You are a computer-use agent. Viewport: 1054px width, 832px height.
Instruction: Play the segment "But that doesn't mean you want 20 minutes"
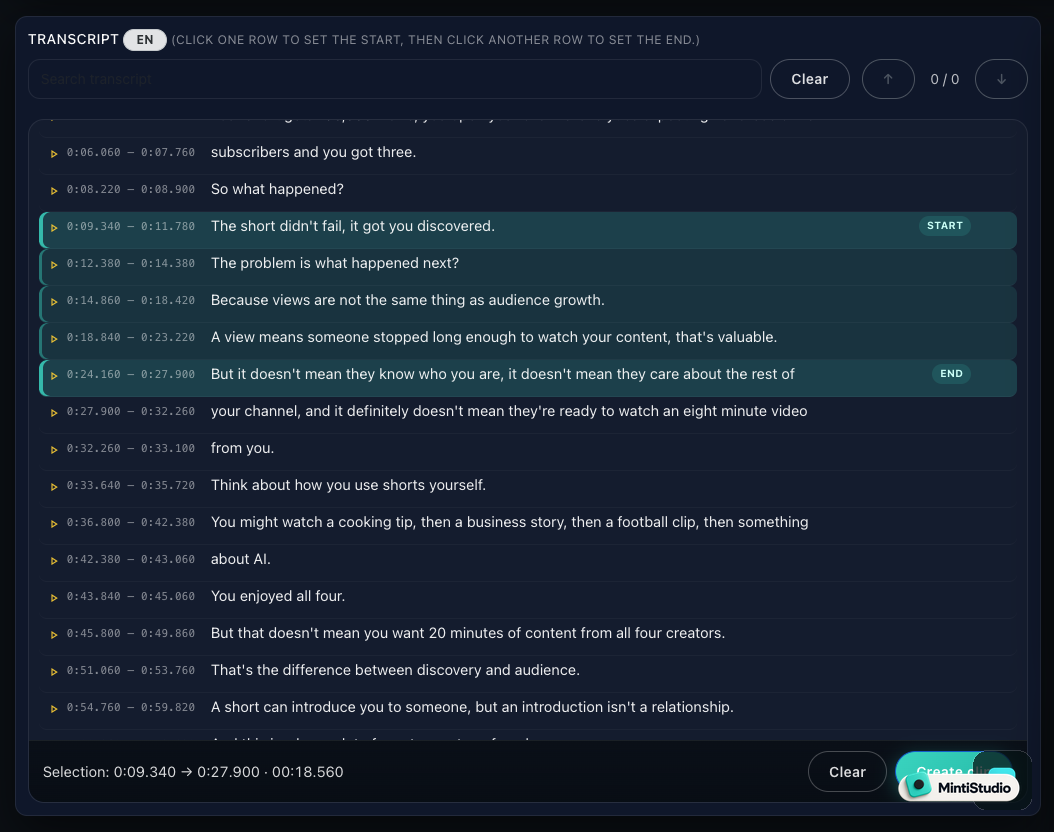click(x=54, y=634)
